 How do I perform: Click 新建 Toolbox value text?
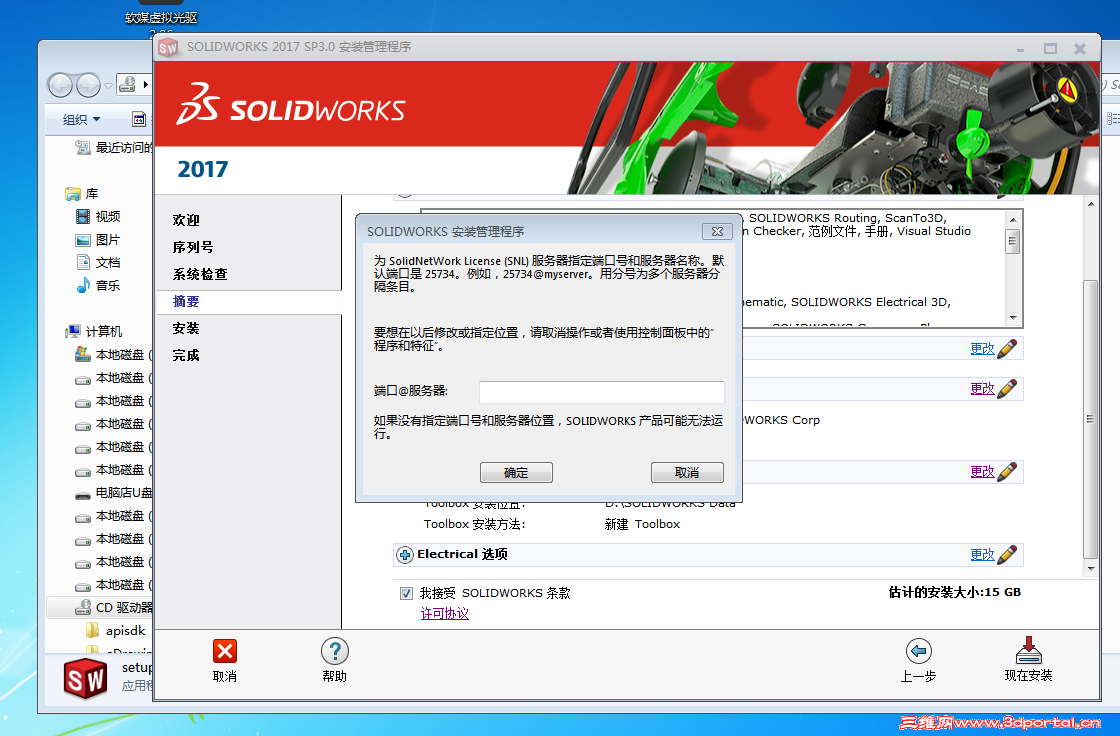click(642, 524)
